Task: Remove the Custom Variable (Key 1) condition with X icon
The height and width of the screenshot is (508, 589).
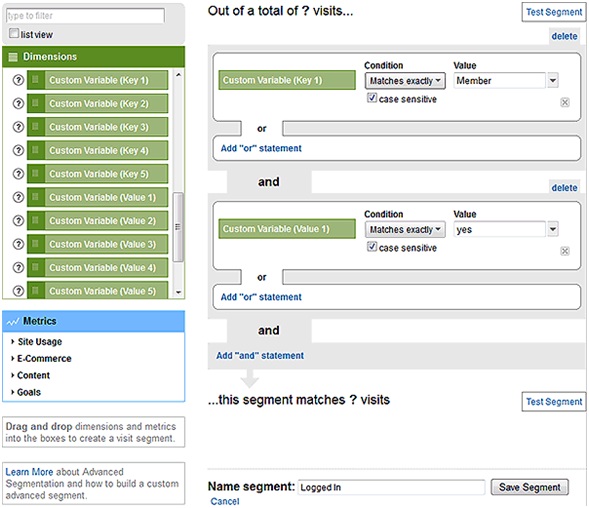Action: [x=565, y=102]
